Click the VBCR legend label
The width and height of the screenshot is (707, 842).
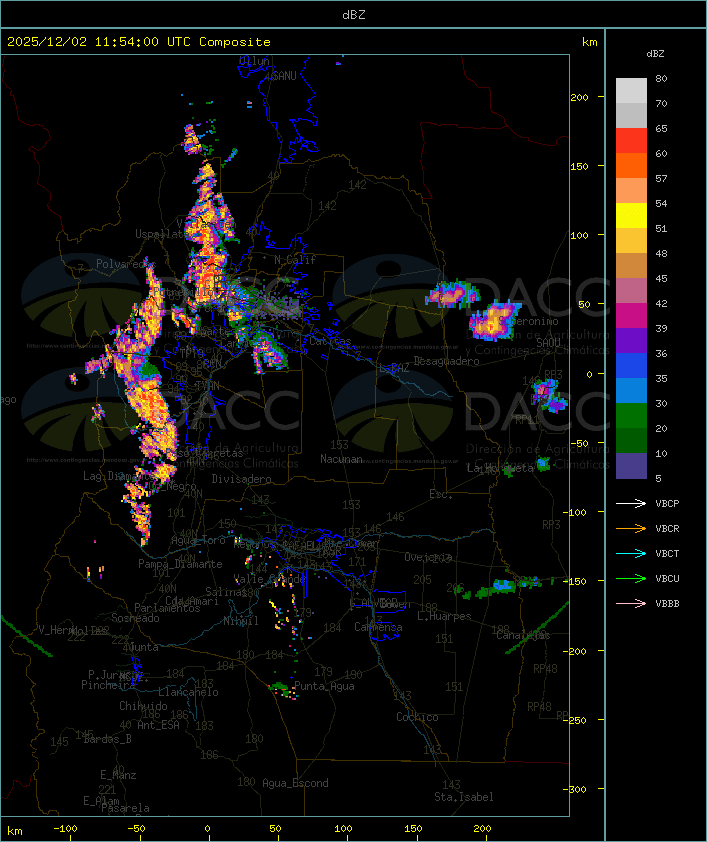667,529
